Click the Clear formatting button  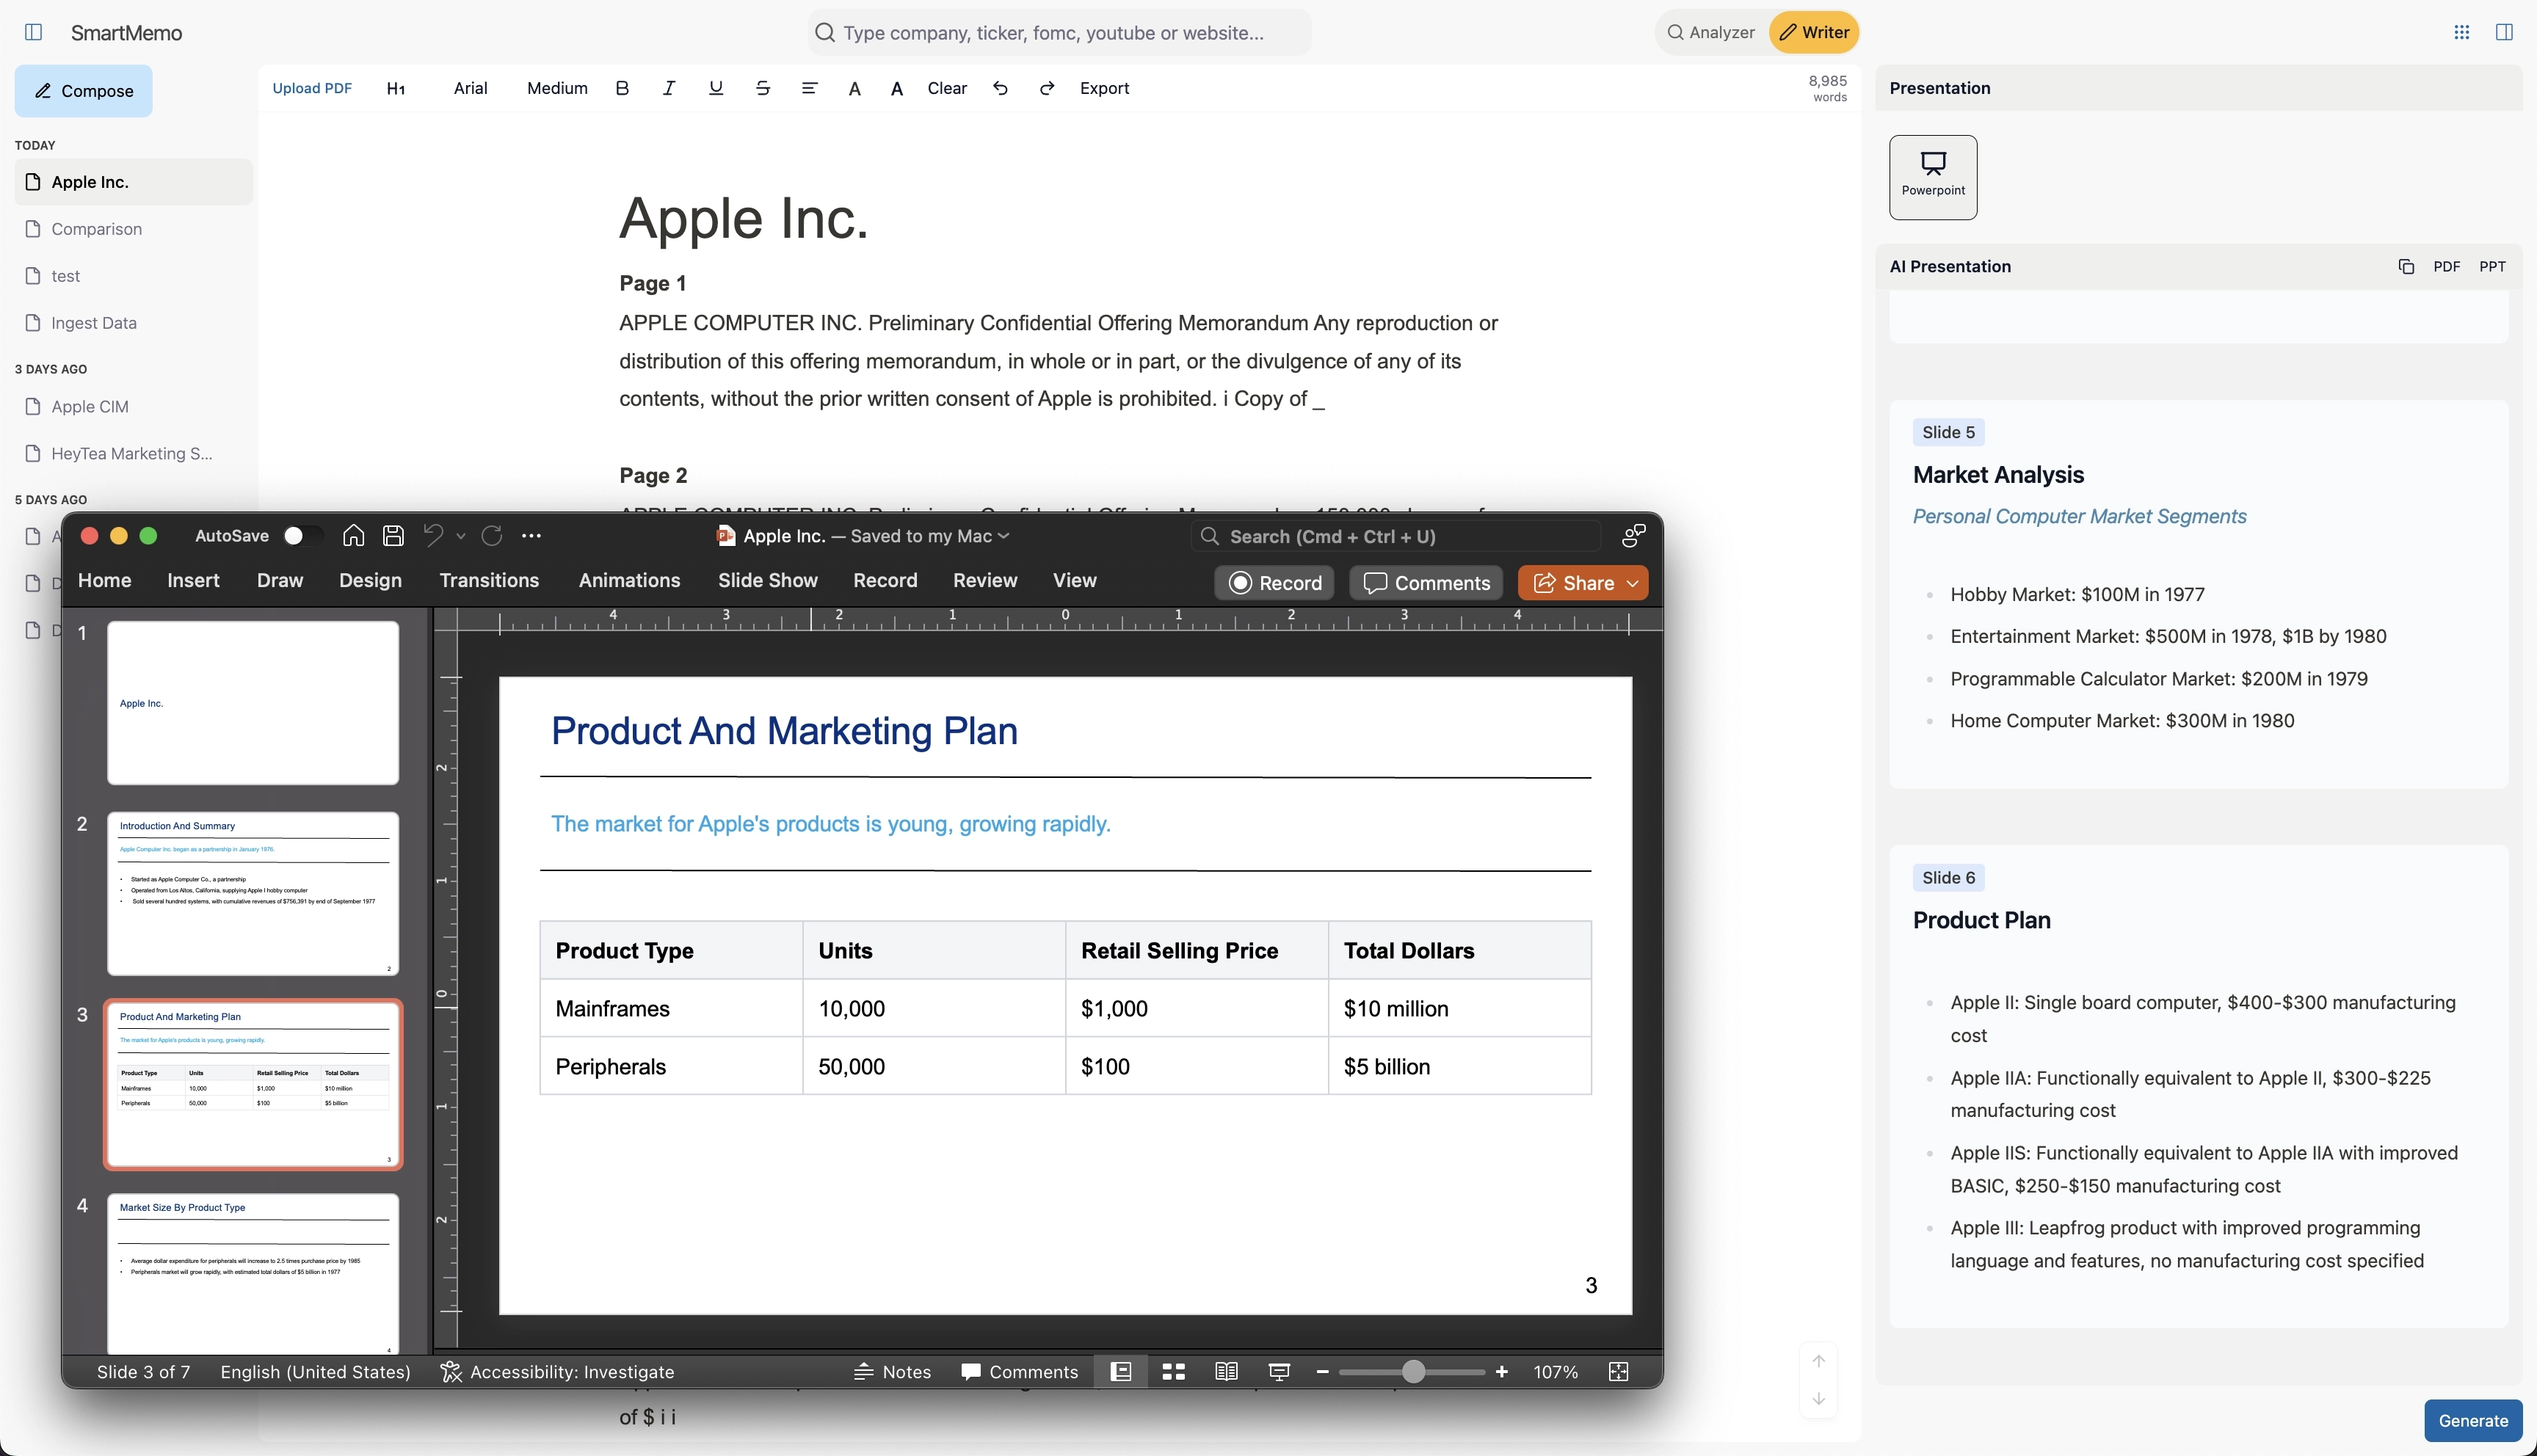(x=947, y=88)
